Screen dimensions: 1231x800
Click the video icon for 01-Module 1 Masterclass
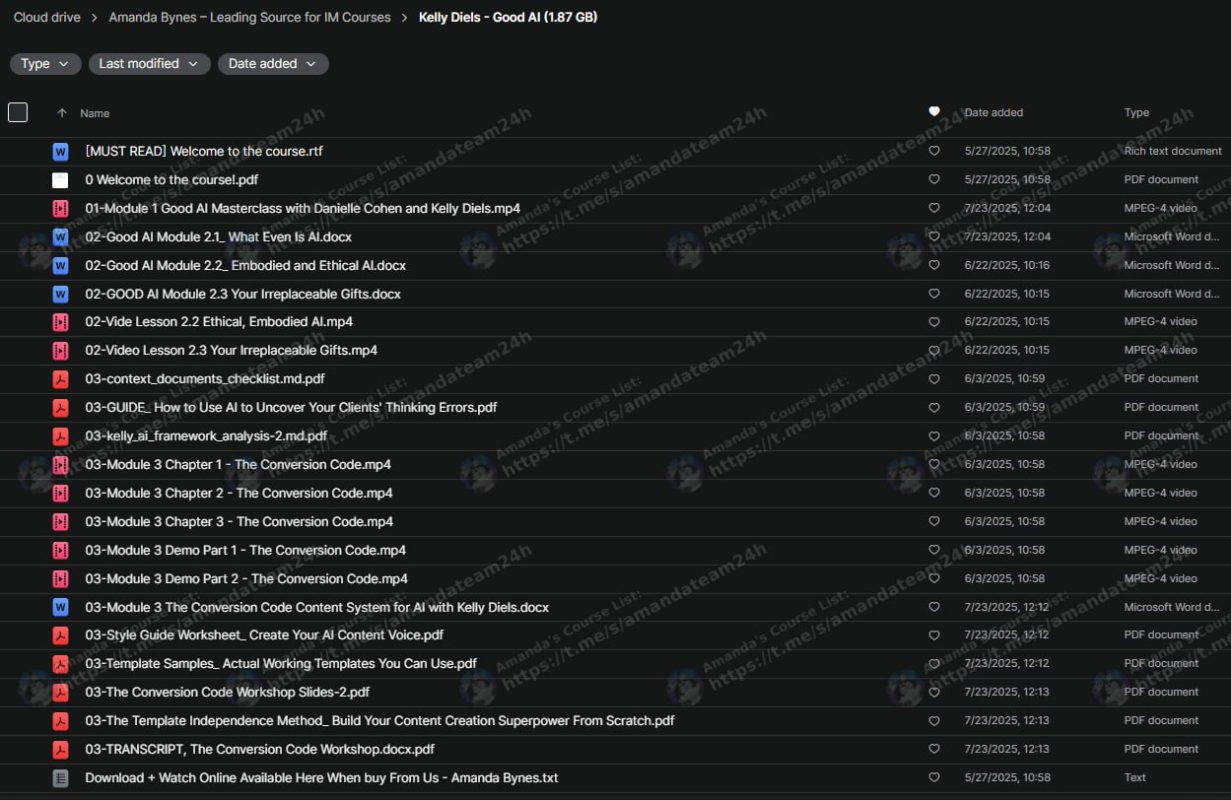tap(60, 209)
